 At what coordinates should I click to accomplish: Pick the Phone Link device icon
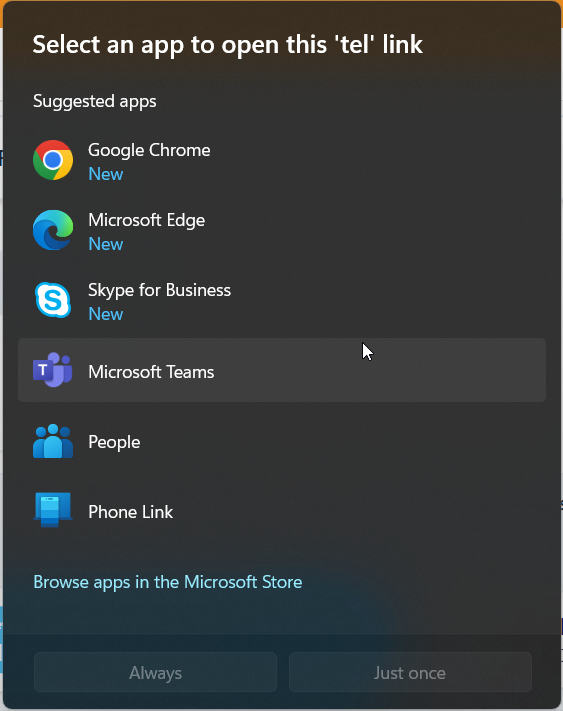click(x=53, y=510)
